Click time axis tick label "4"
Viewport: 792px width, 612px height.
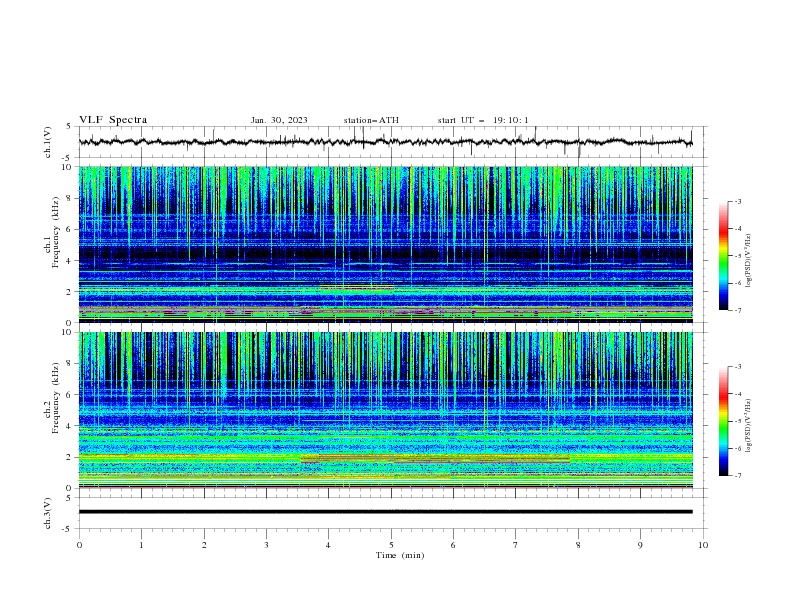328,545
